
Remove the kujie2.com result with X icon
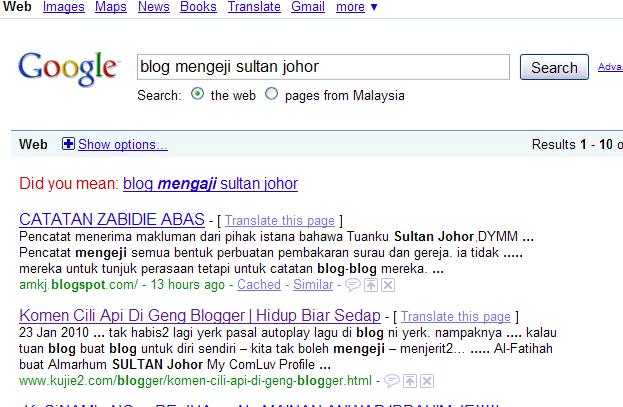point(427,381)
